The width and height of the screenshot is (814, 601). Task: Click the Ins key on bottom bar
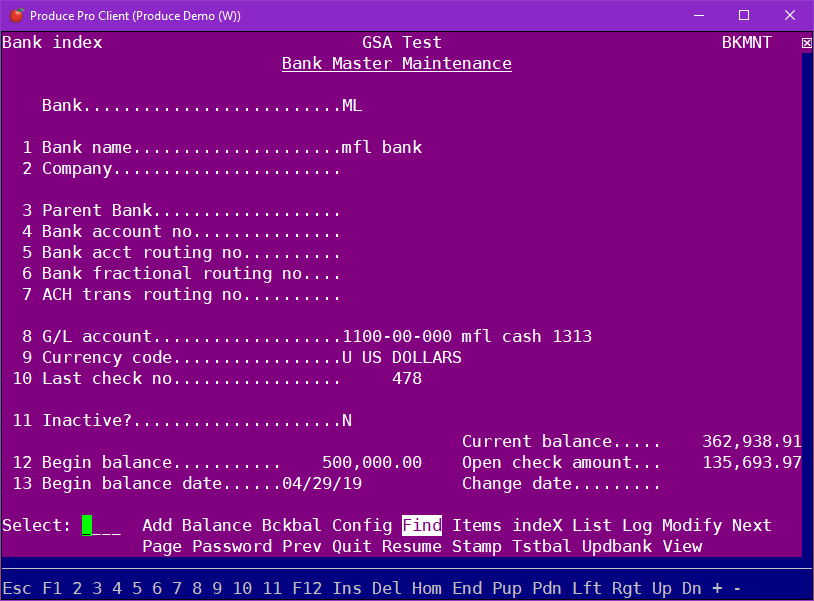pos(347,589)
